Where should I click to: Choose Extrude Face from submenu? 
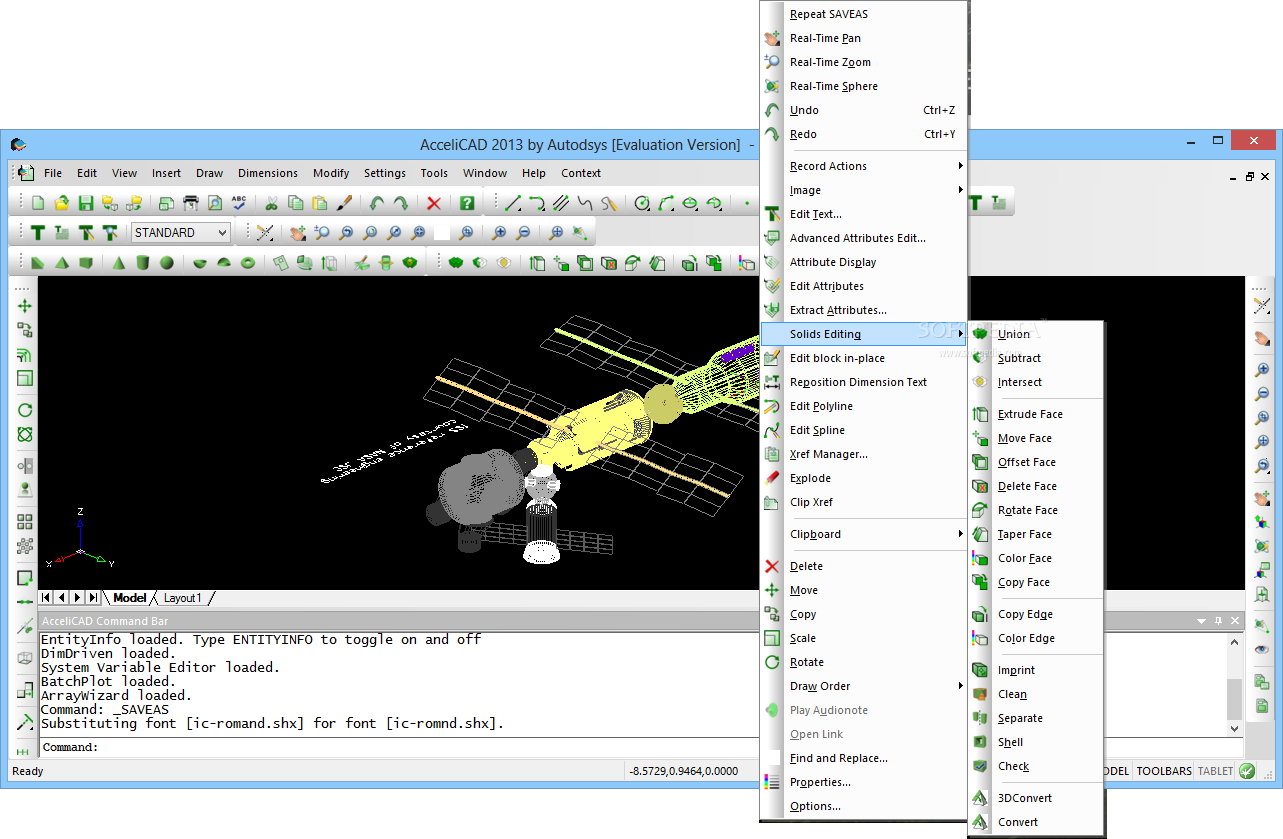[1035, 414]
